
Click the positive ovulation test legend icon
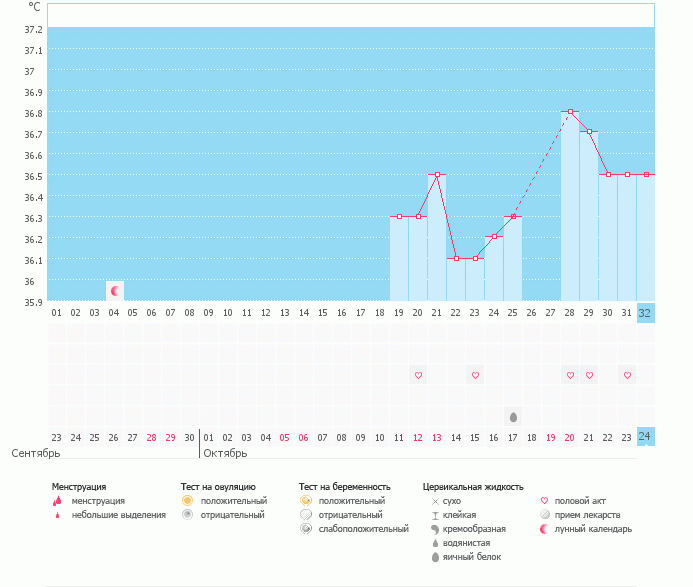(x=187, y=500)
